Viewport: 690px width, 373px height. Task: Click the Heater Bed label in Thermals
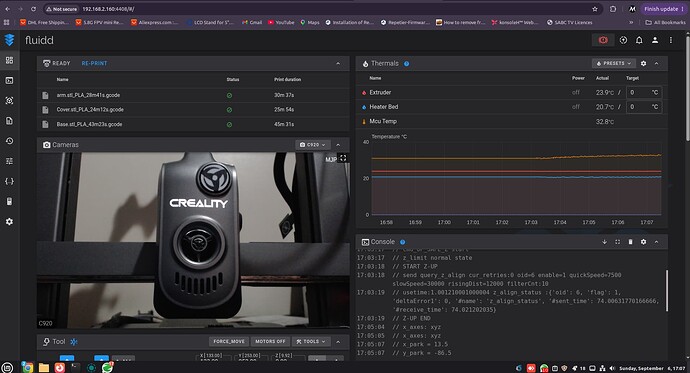click(x=384, y=107)
